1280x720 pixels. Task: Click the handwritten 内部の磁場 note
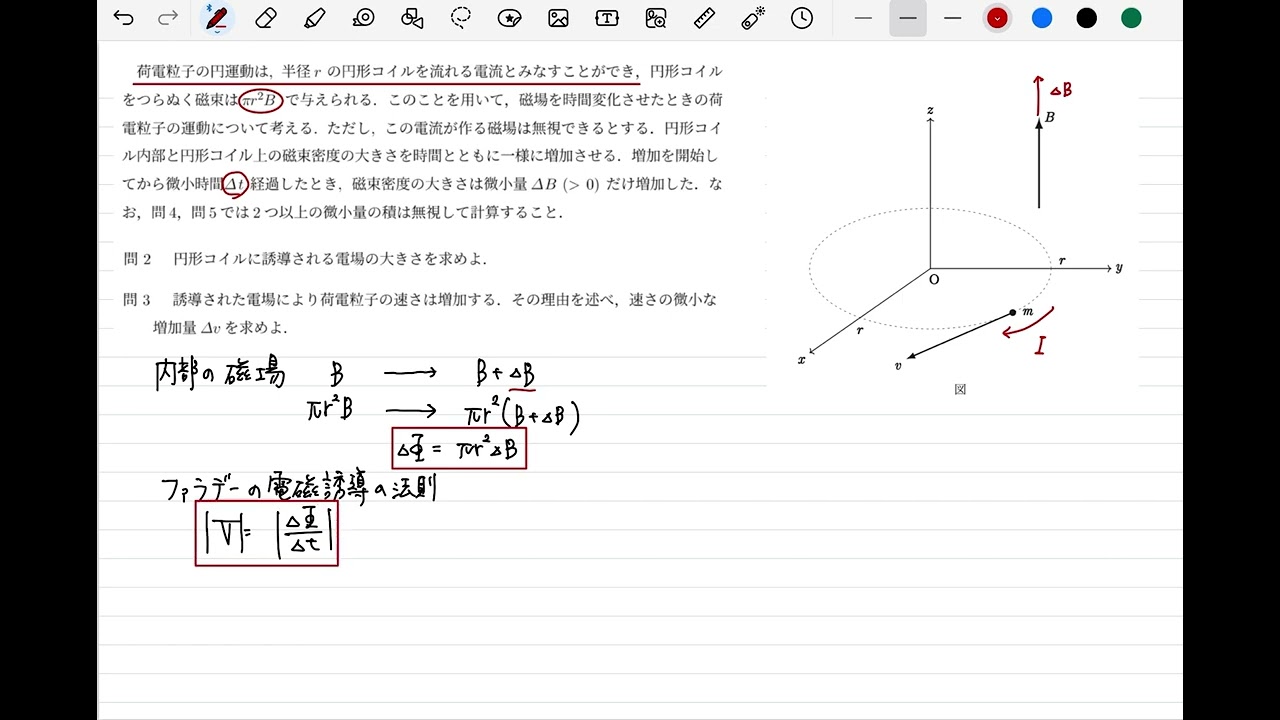[x=220, y=374]
